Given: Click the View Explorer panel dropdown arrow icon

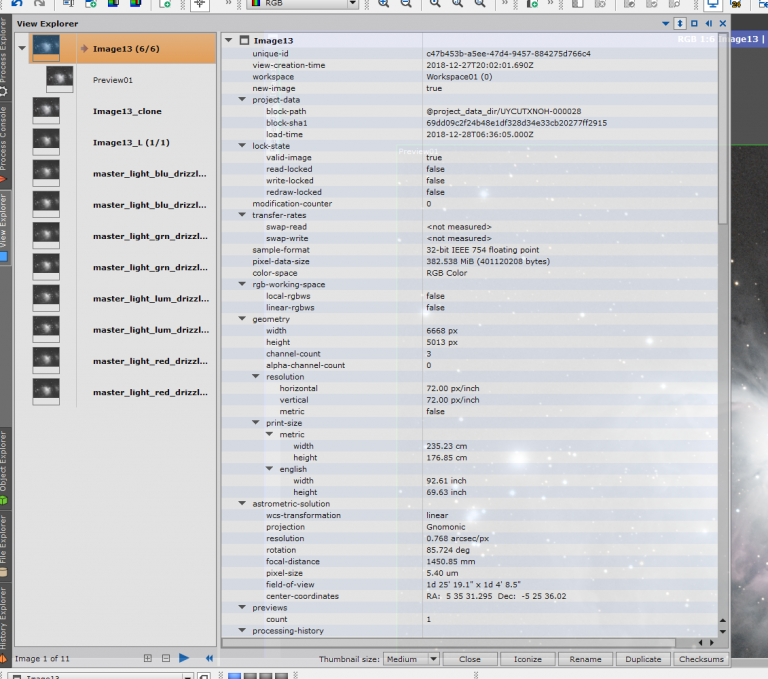Looking at the screenshot, I should pos(666,23).
